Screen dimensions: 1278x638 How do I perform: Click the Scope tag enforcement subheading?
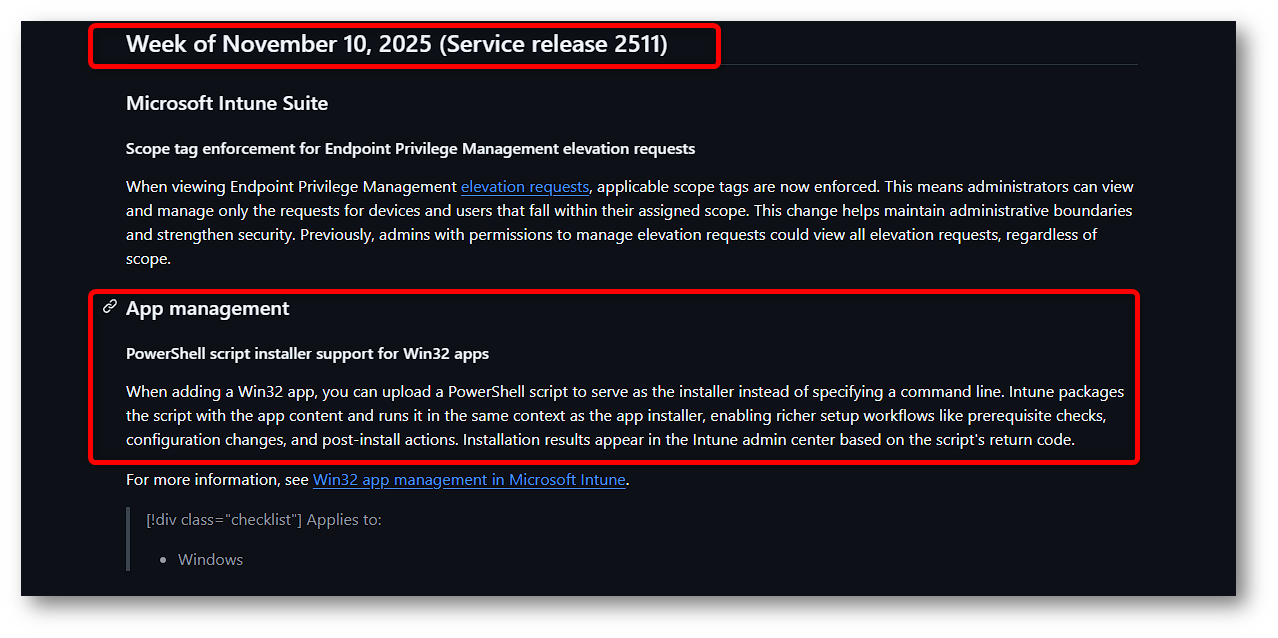[x=410, y=149]
